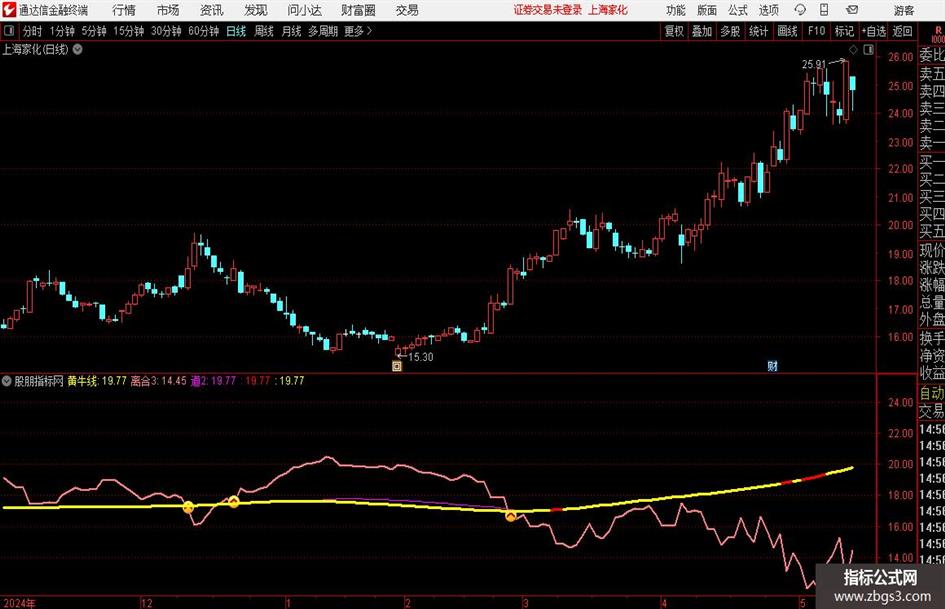Expand the 股朋指标网 indicator dropdown arrow
This screenshot has height=609, width=945.
click(x=7, y=380)
